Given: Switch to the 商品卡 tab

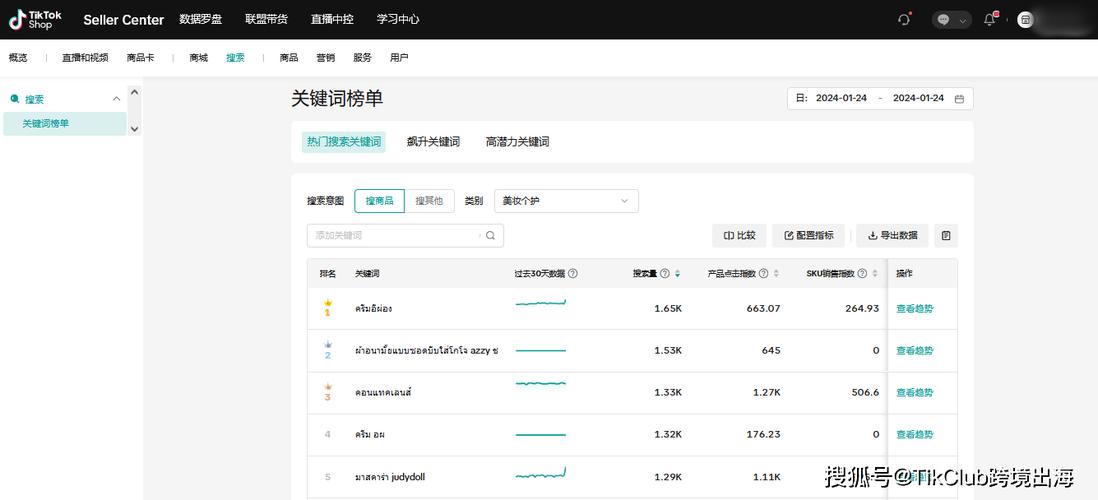Looking at the screenshot, I should [x=140, y=58].
